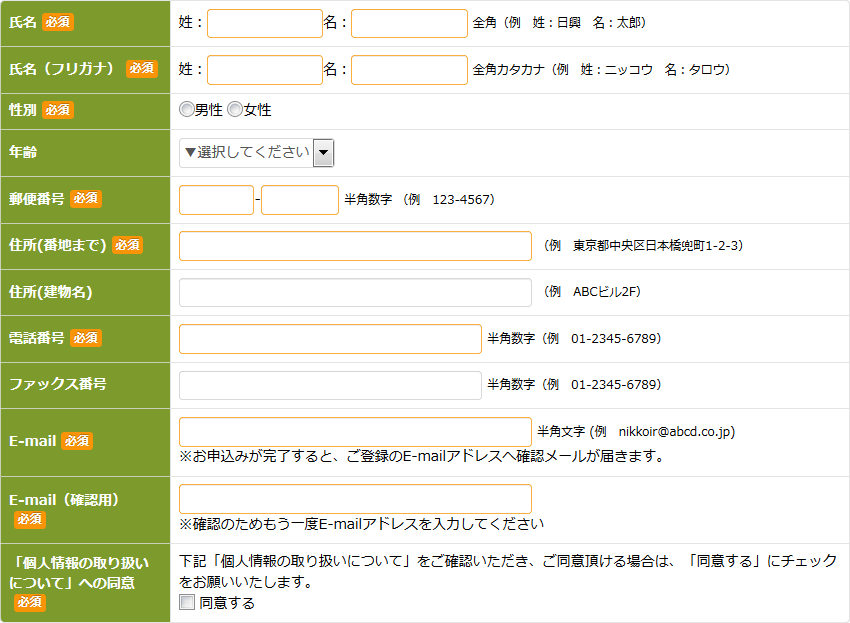Screen dimensions: 850x623
Task: Click the 東京都中央区日本橋兜町1-2-3 example text
Action: 643,246
